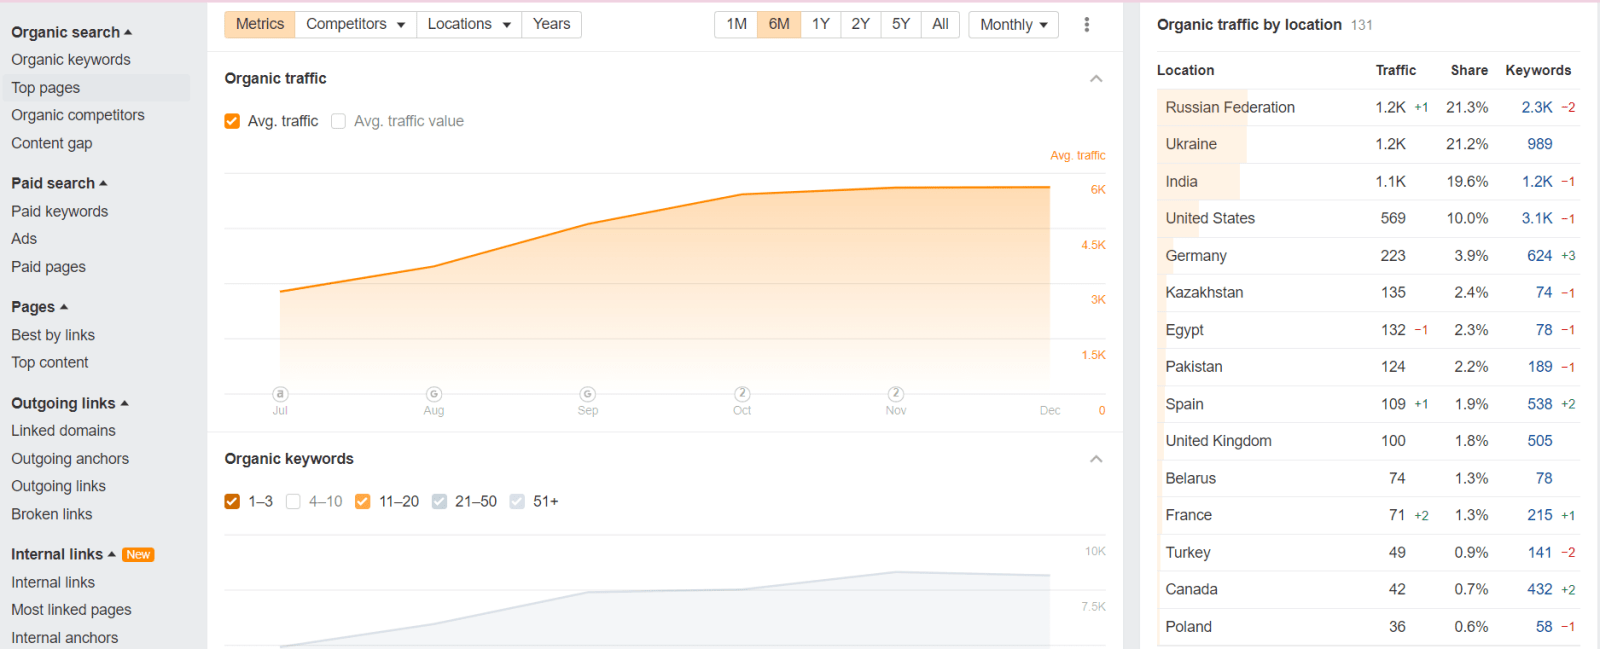The image size is (1600, 649).
Task: Sort by Keywords column header
Action: [1538, 70]
